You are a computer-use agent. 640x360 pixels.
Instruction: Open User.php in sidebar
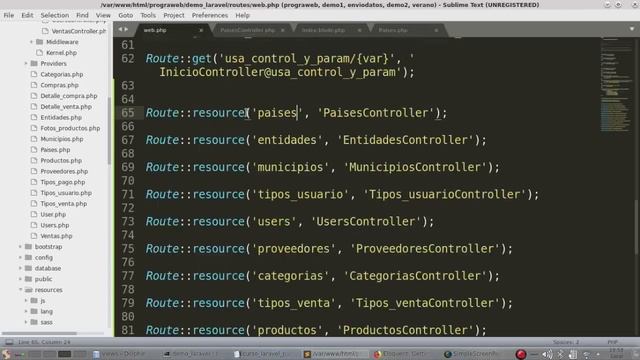click(x=53, y=214)
